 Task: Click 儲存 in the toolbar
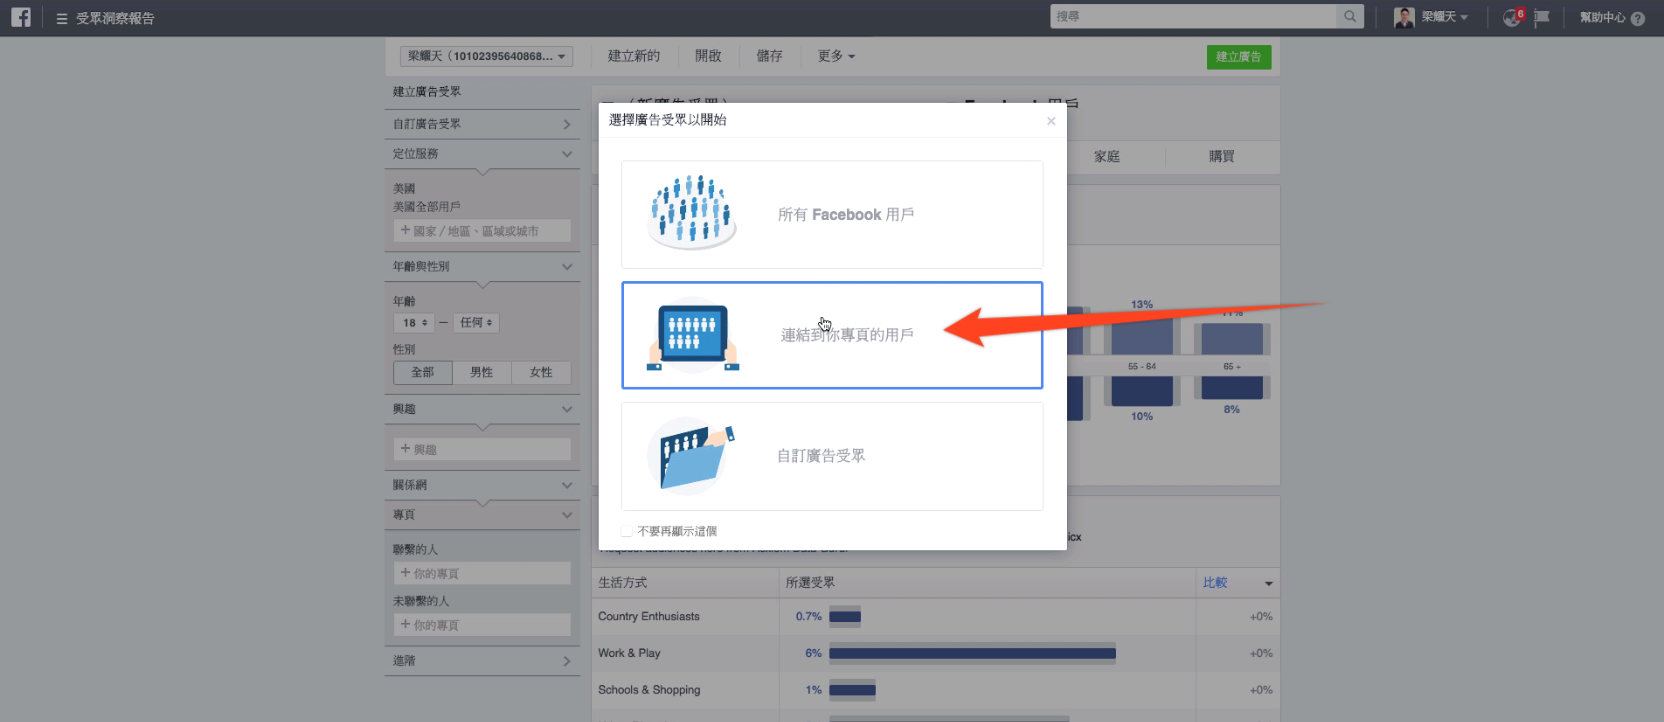coord(770,56)
